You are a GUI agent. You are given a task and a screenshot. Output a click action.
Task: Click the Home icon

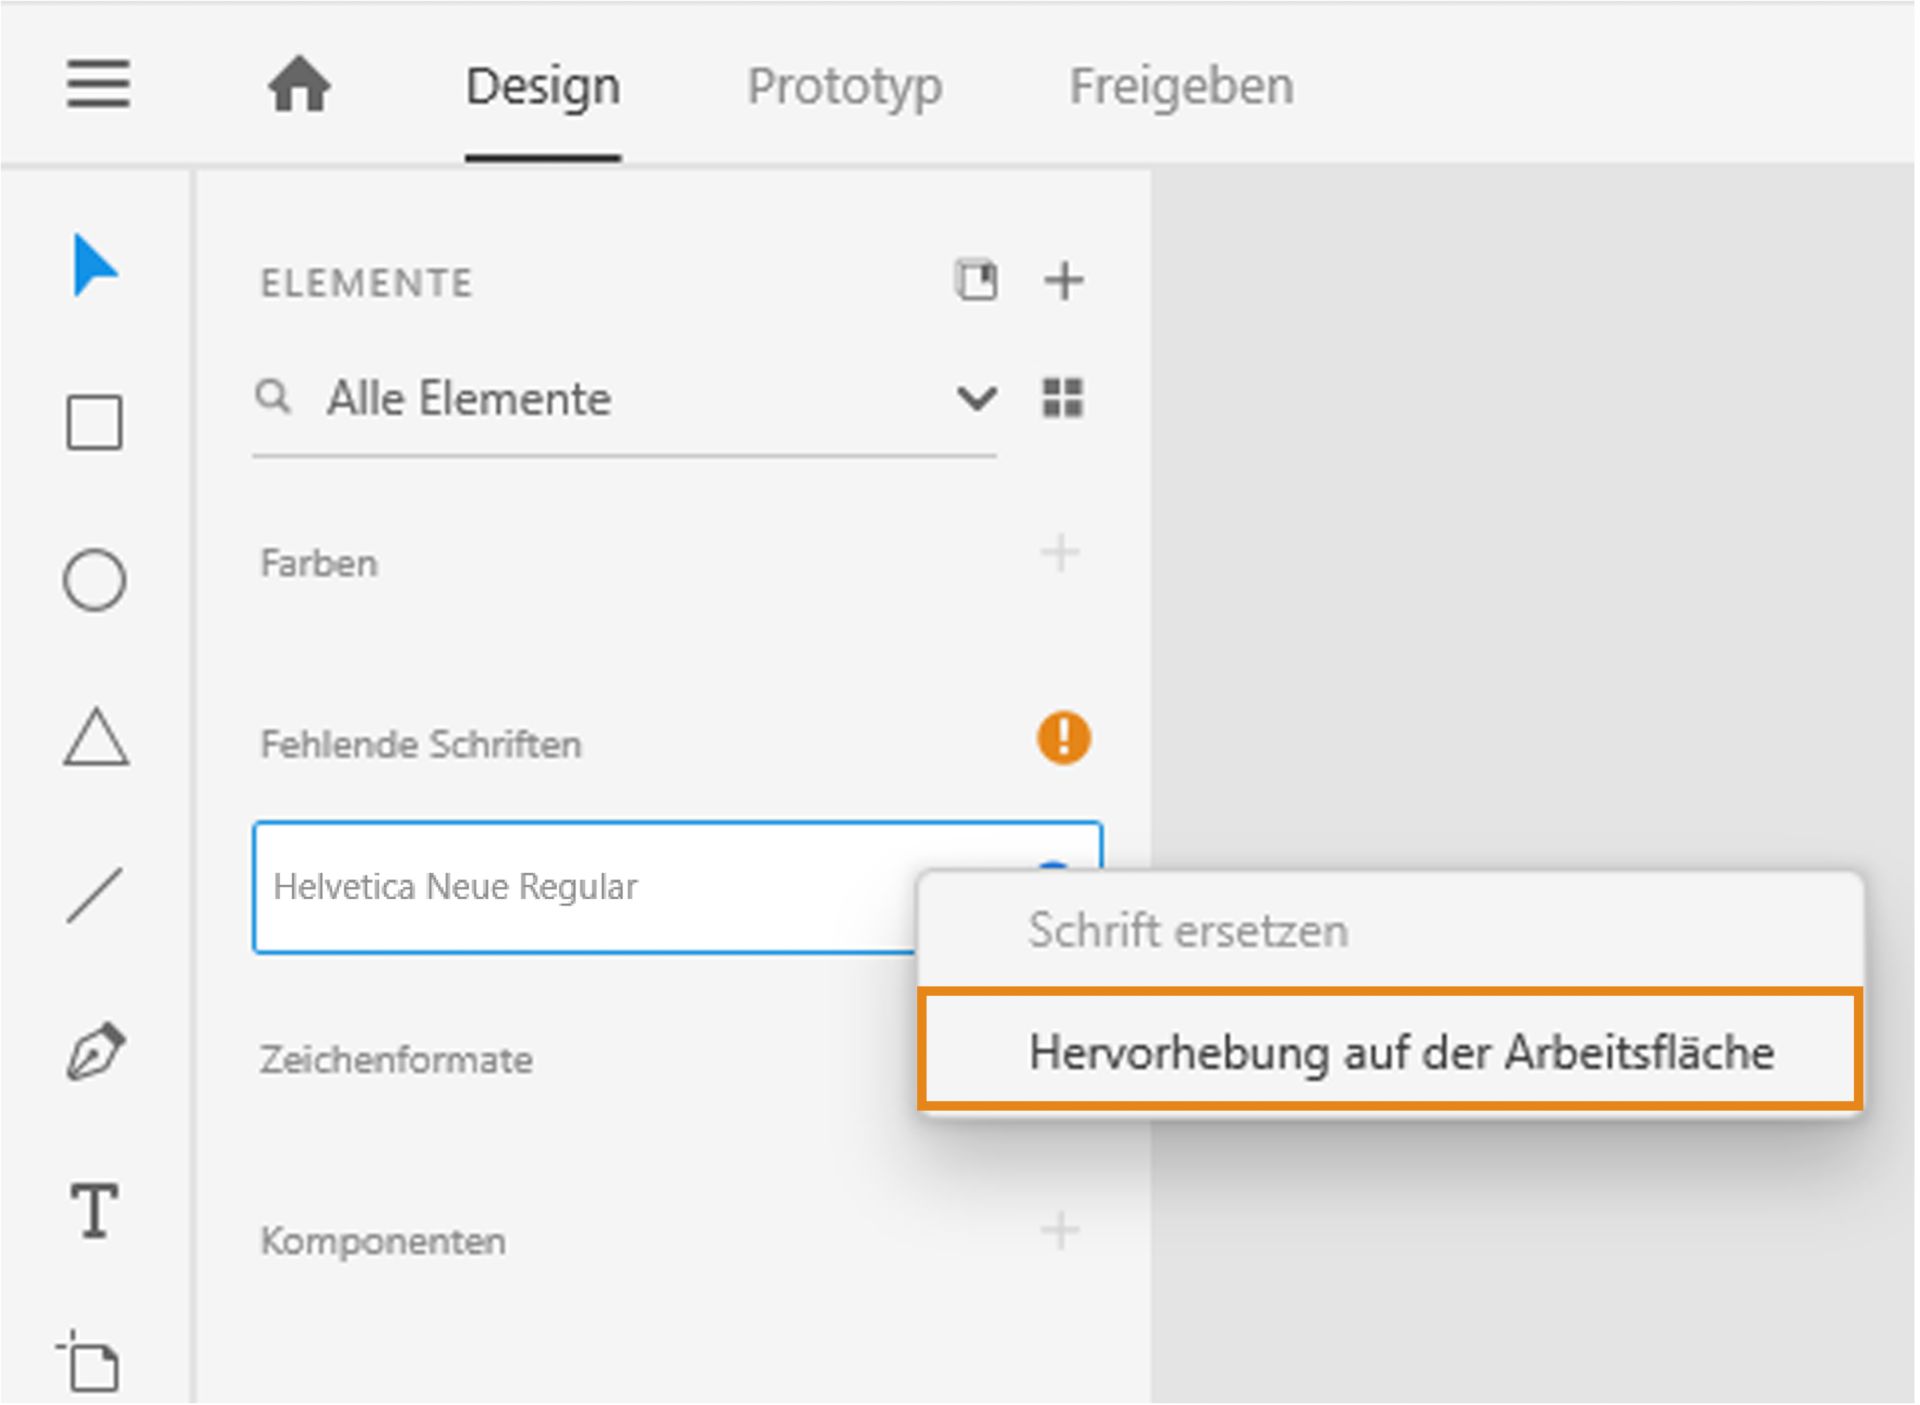click(299, 85)
